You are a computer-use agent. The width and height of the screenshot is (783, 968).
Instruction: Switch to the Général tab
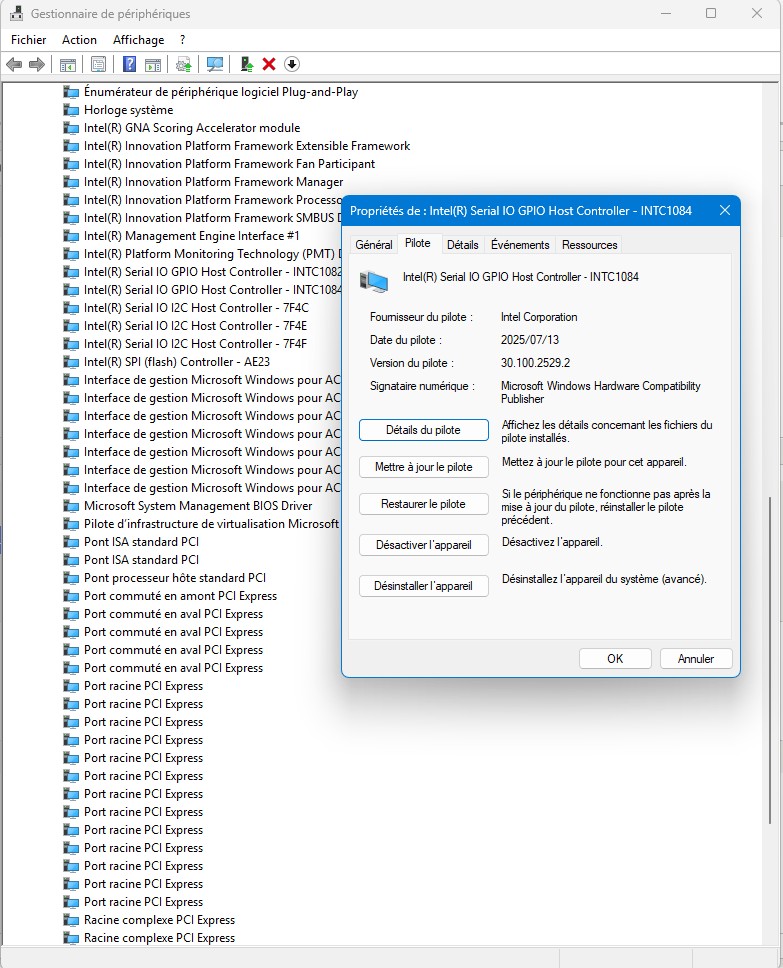374,245
